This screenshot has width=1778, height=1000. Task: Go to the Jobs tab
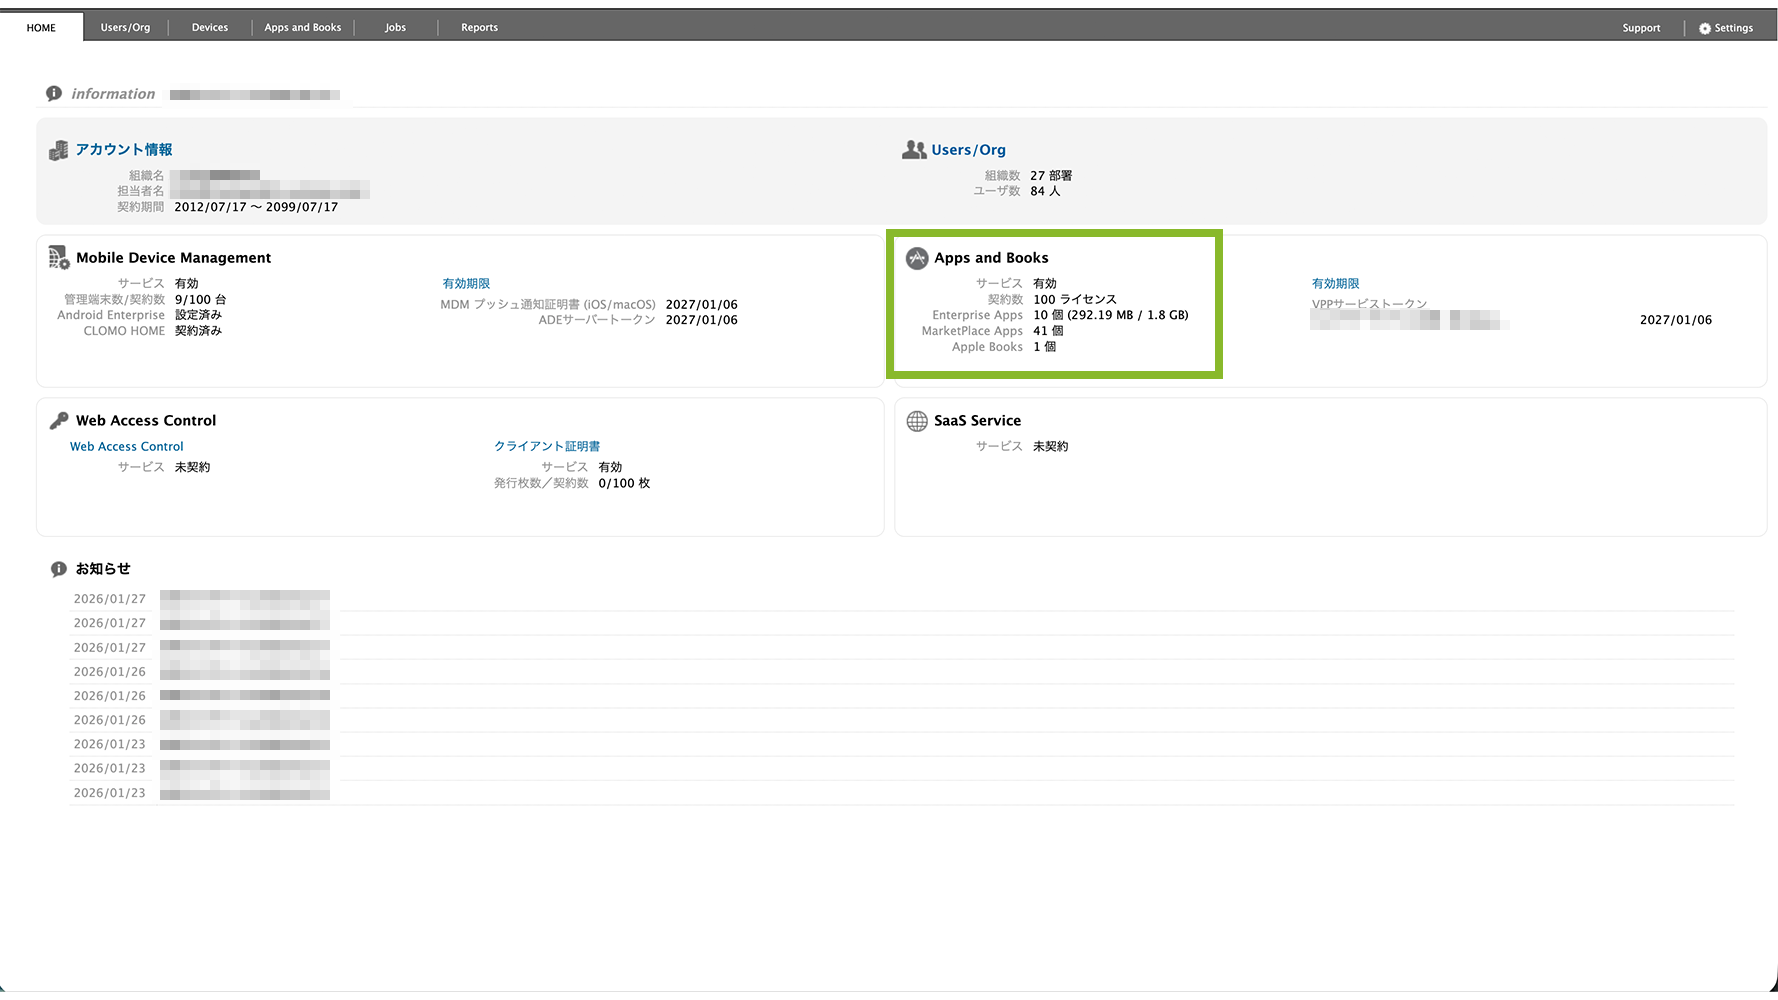pos(396,28)
